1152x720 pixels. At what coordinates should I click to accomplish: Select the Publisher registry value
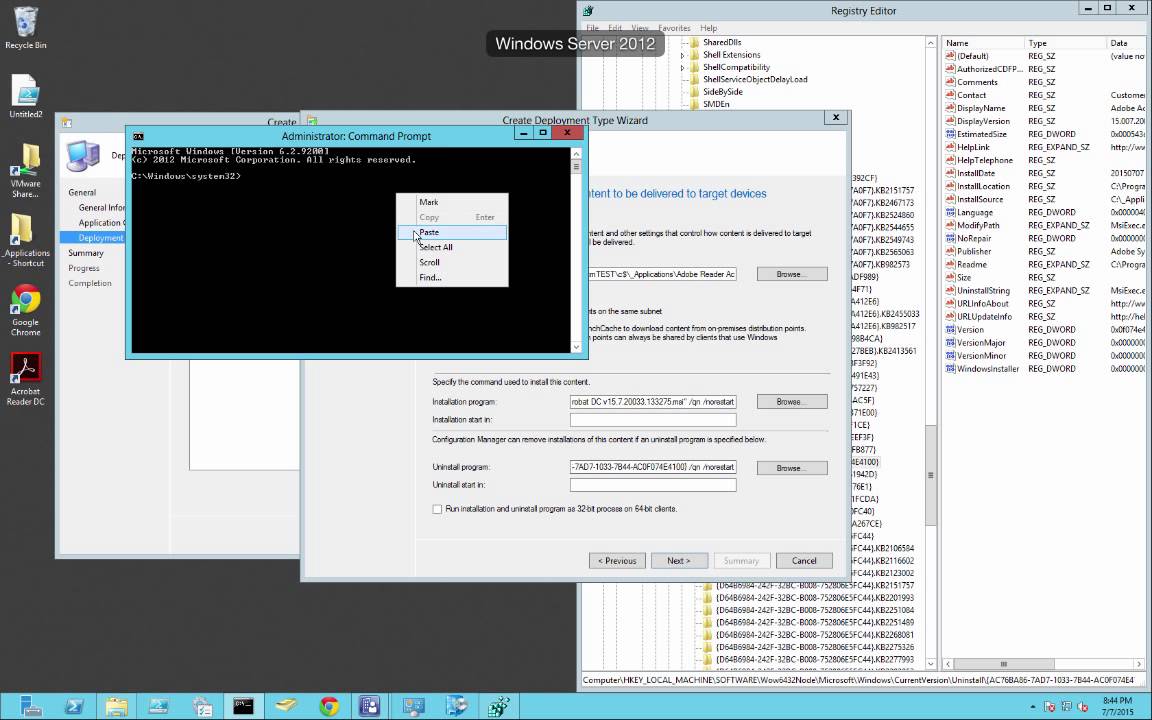[x=974, y=251]
